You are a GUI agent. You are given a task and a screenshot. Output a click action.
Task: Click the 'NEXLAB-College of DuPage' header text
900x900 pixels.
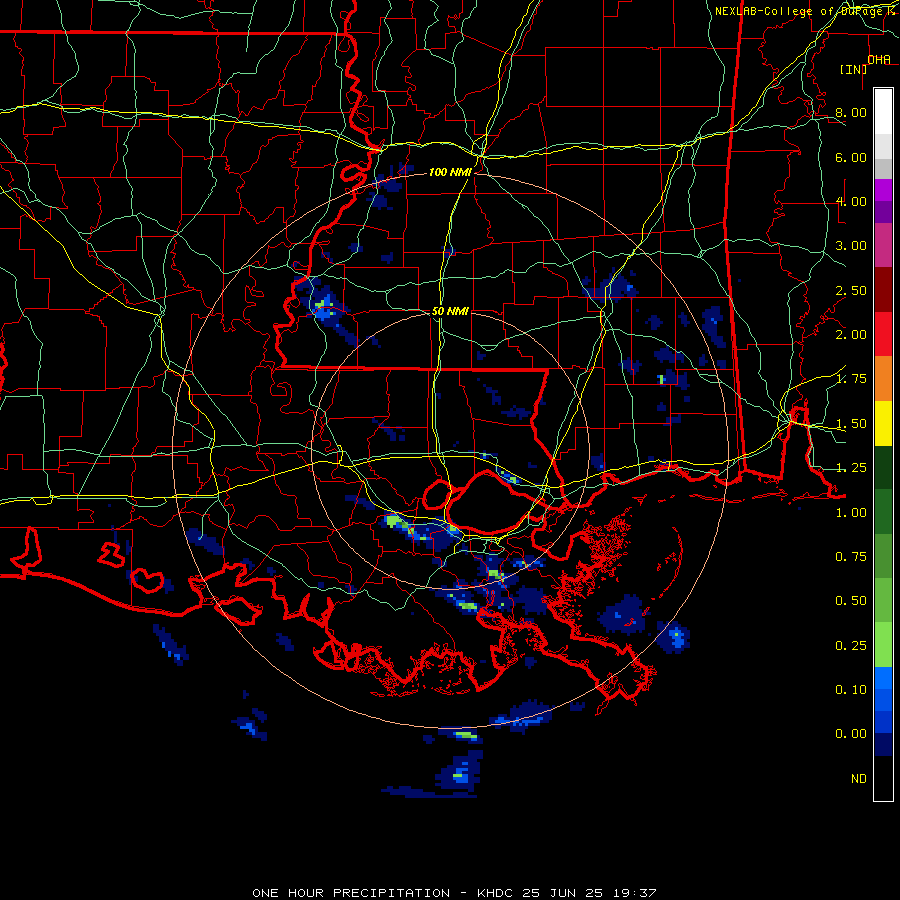[x=800, y=11]
